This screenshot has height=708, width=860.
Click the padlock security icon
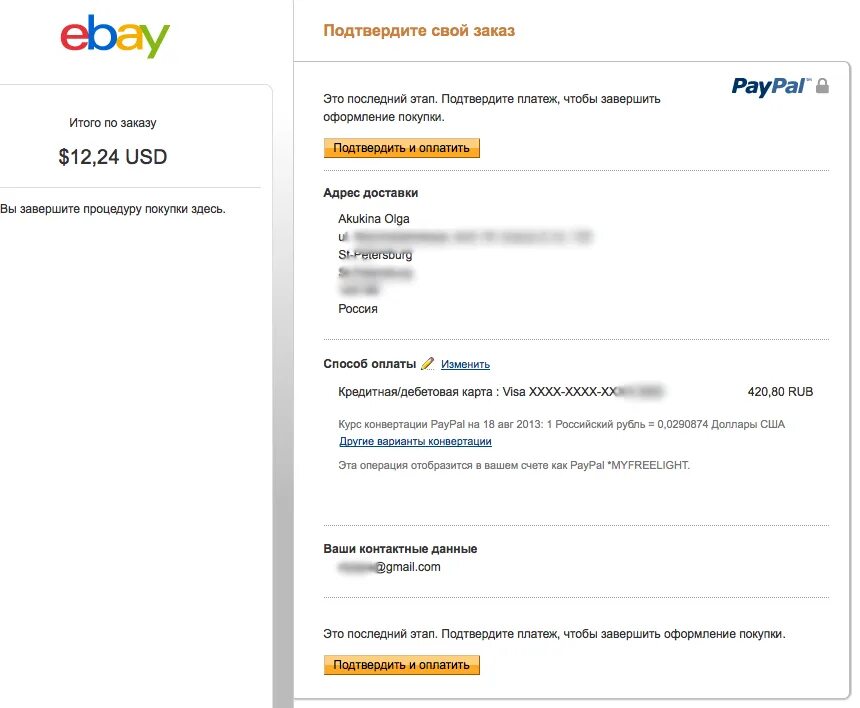[x=822, y=87]
